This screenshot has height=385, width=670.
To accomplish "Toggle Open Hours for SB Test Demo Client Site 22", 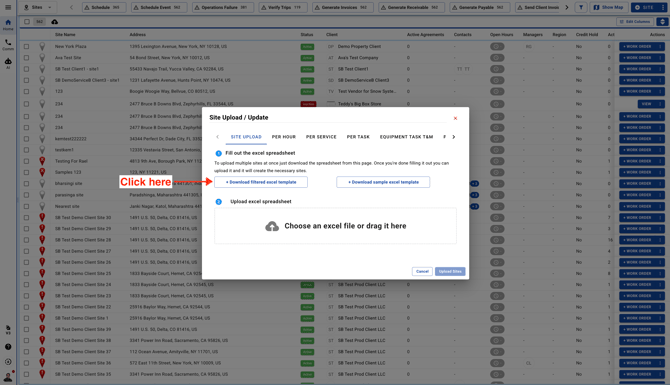I will 497,307.
